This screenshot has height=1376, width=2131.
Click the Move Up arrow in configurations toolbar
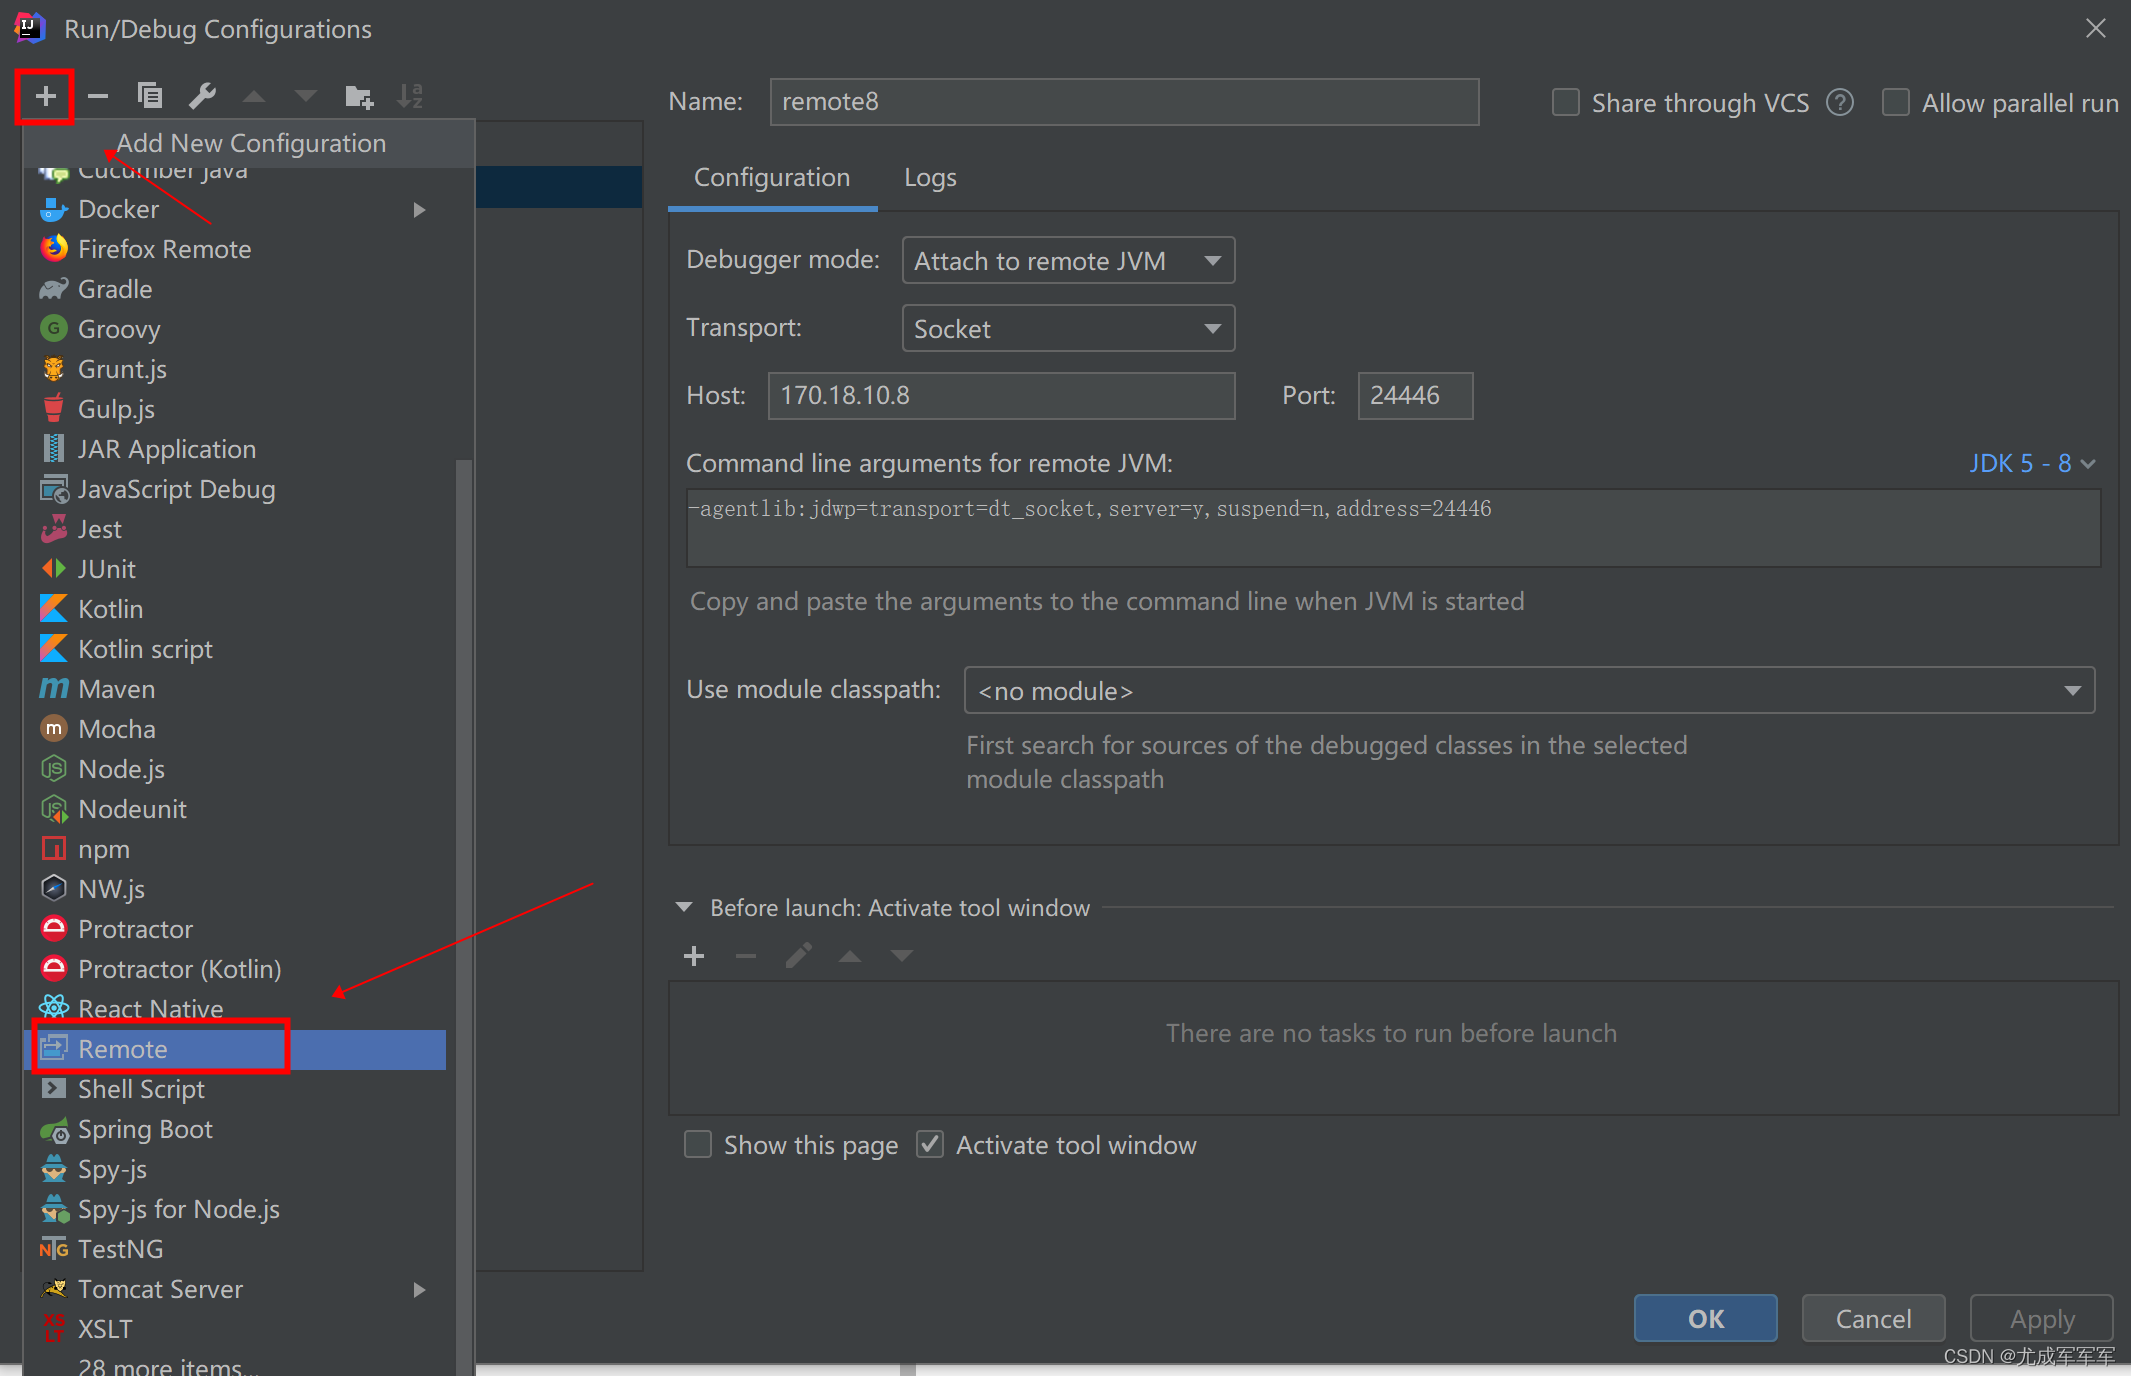coord(254,97)
